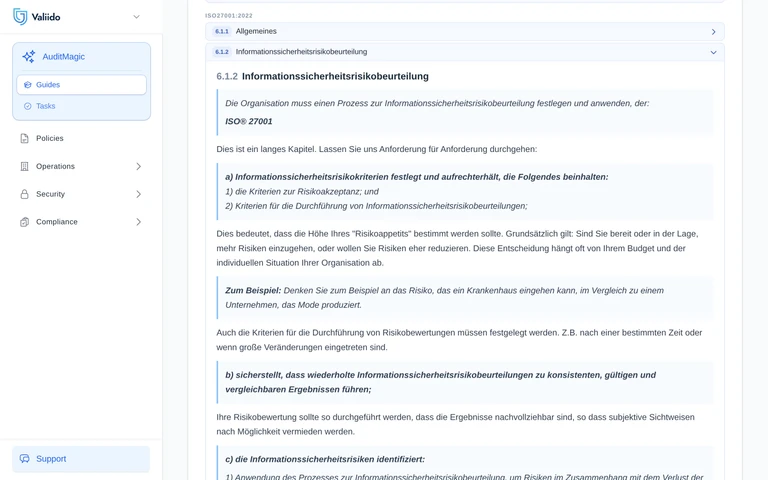The height and width of the screenshot is (480, 768).
Task: Click requirement c) die Informationssicherheitsrisiken identifiziert
Action: (325, 459)
